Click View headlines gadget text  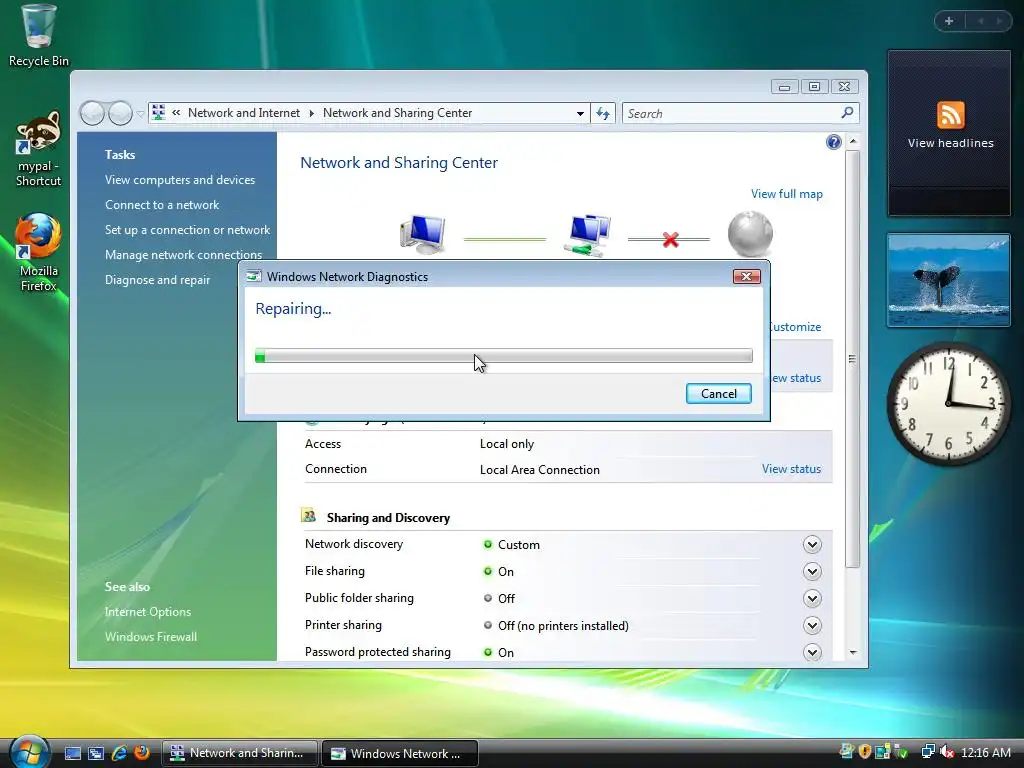point(950,143)
